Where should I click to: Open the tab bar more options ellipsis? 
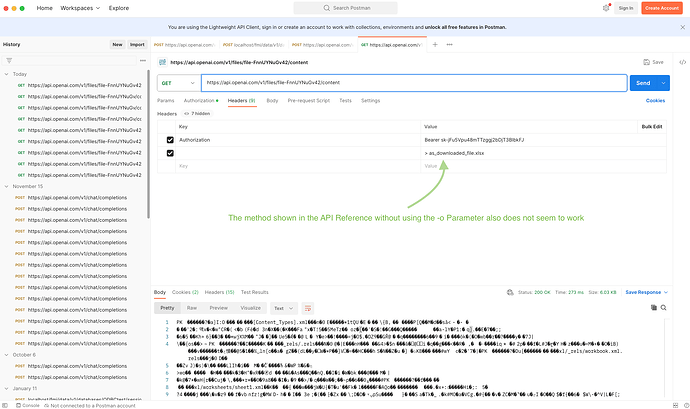pos(449,44)
